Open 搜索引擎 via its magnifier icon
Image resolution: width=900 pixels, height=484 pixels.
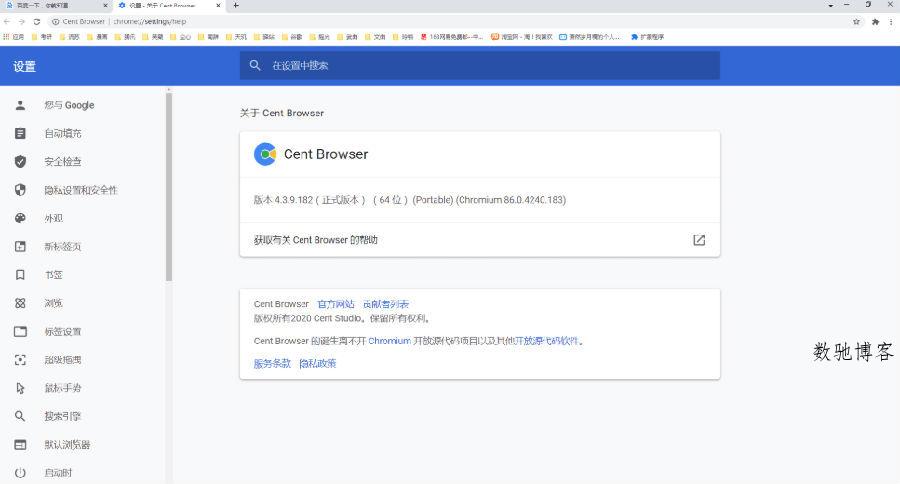pyautogui.click(x=20, y=416)
